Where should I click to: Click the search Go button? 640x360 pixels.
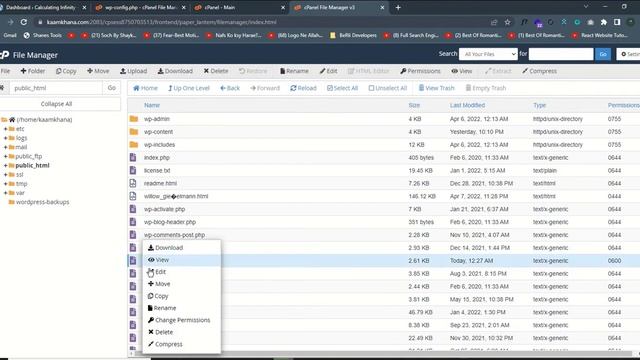tap(603, 54)
